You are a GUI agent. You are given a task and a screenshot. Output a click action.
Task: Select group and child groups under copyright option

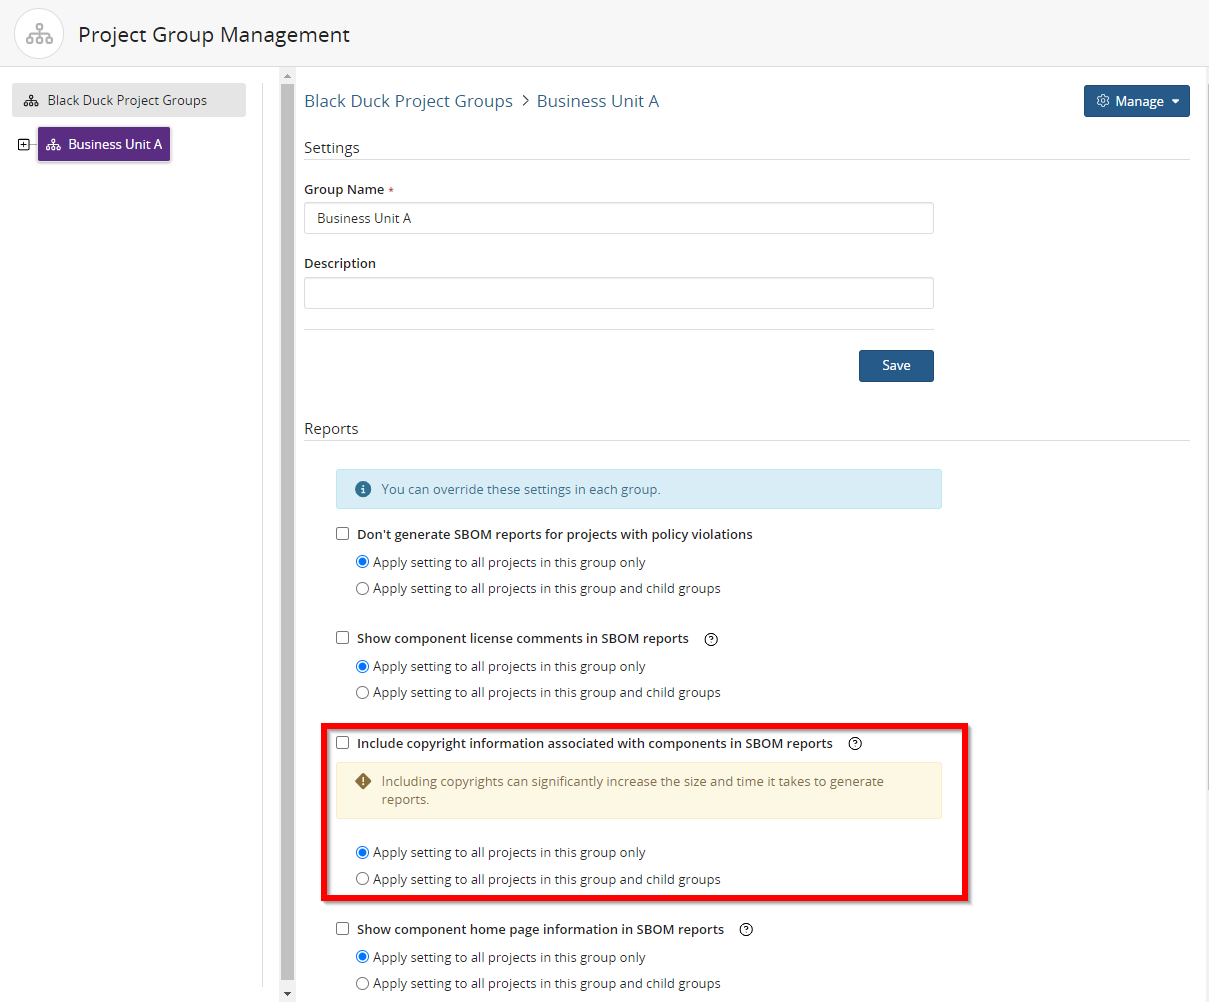363,879
